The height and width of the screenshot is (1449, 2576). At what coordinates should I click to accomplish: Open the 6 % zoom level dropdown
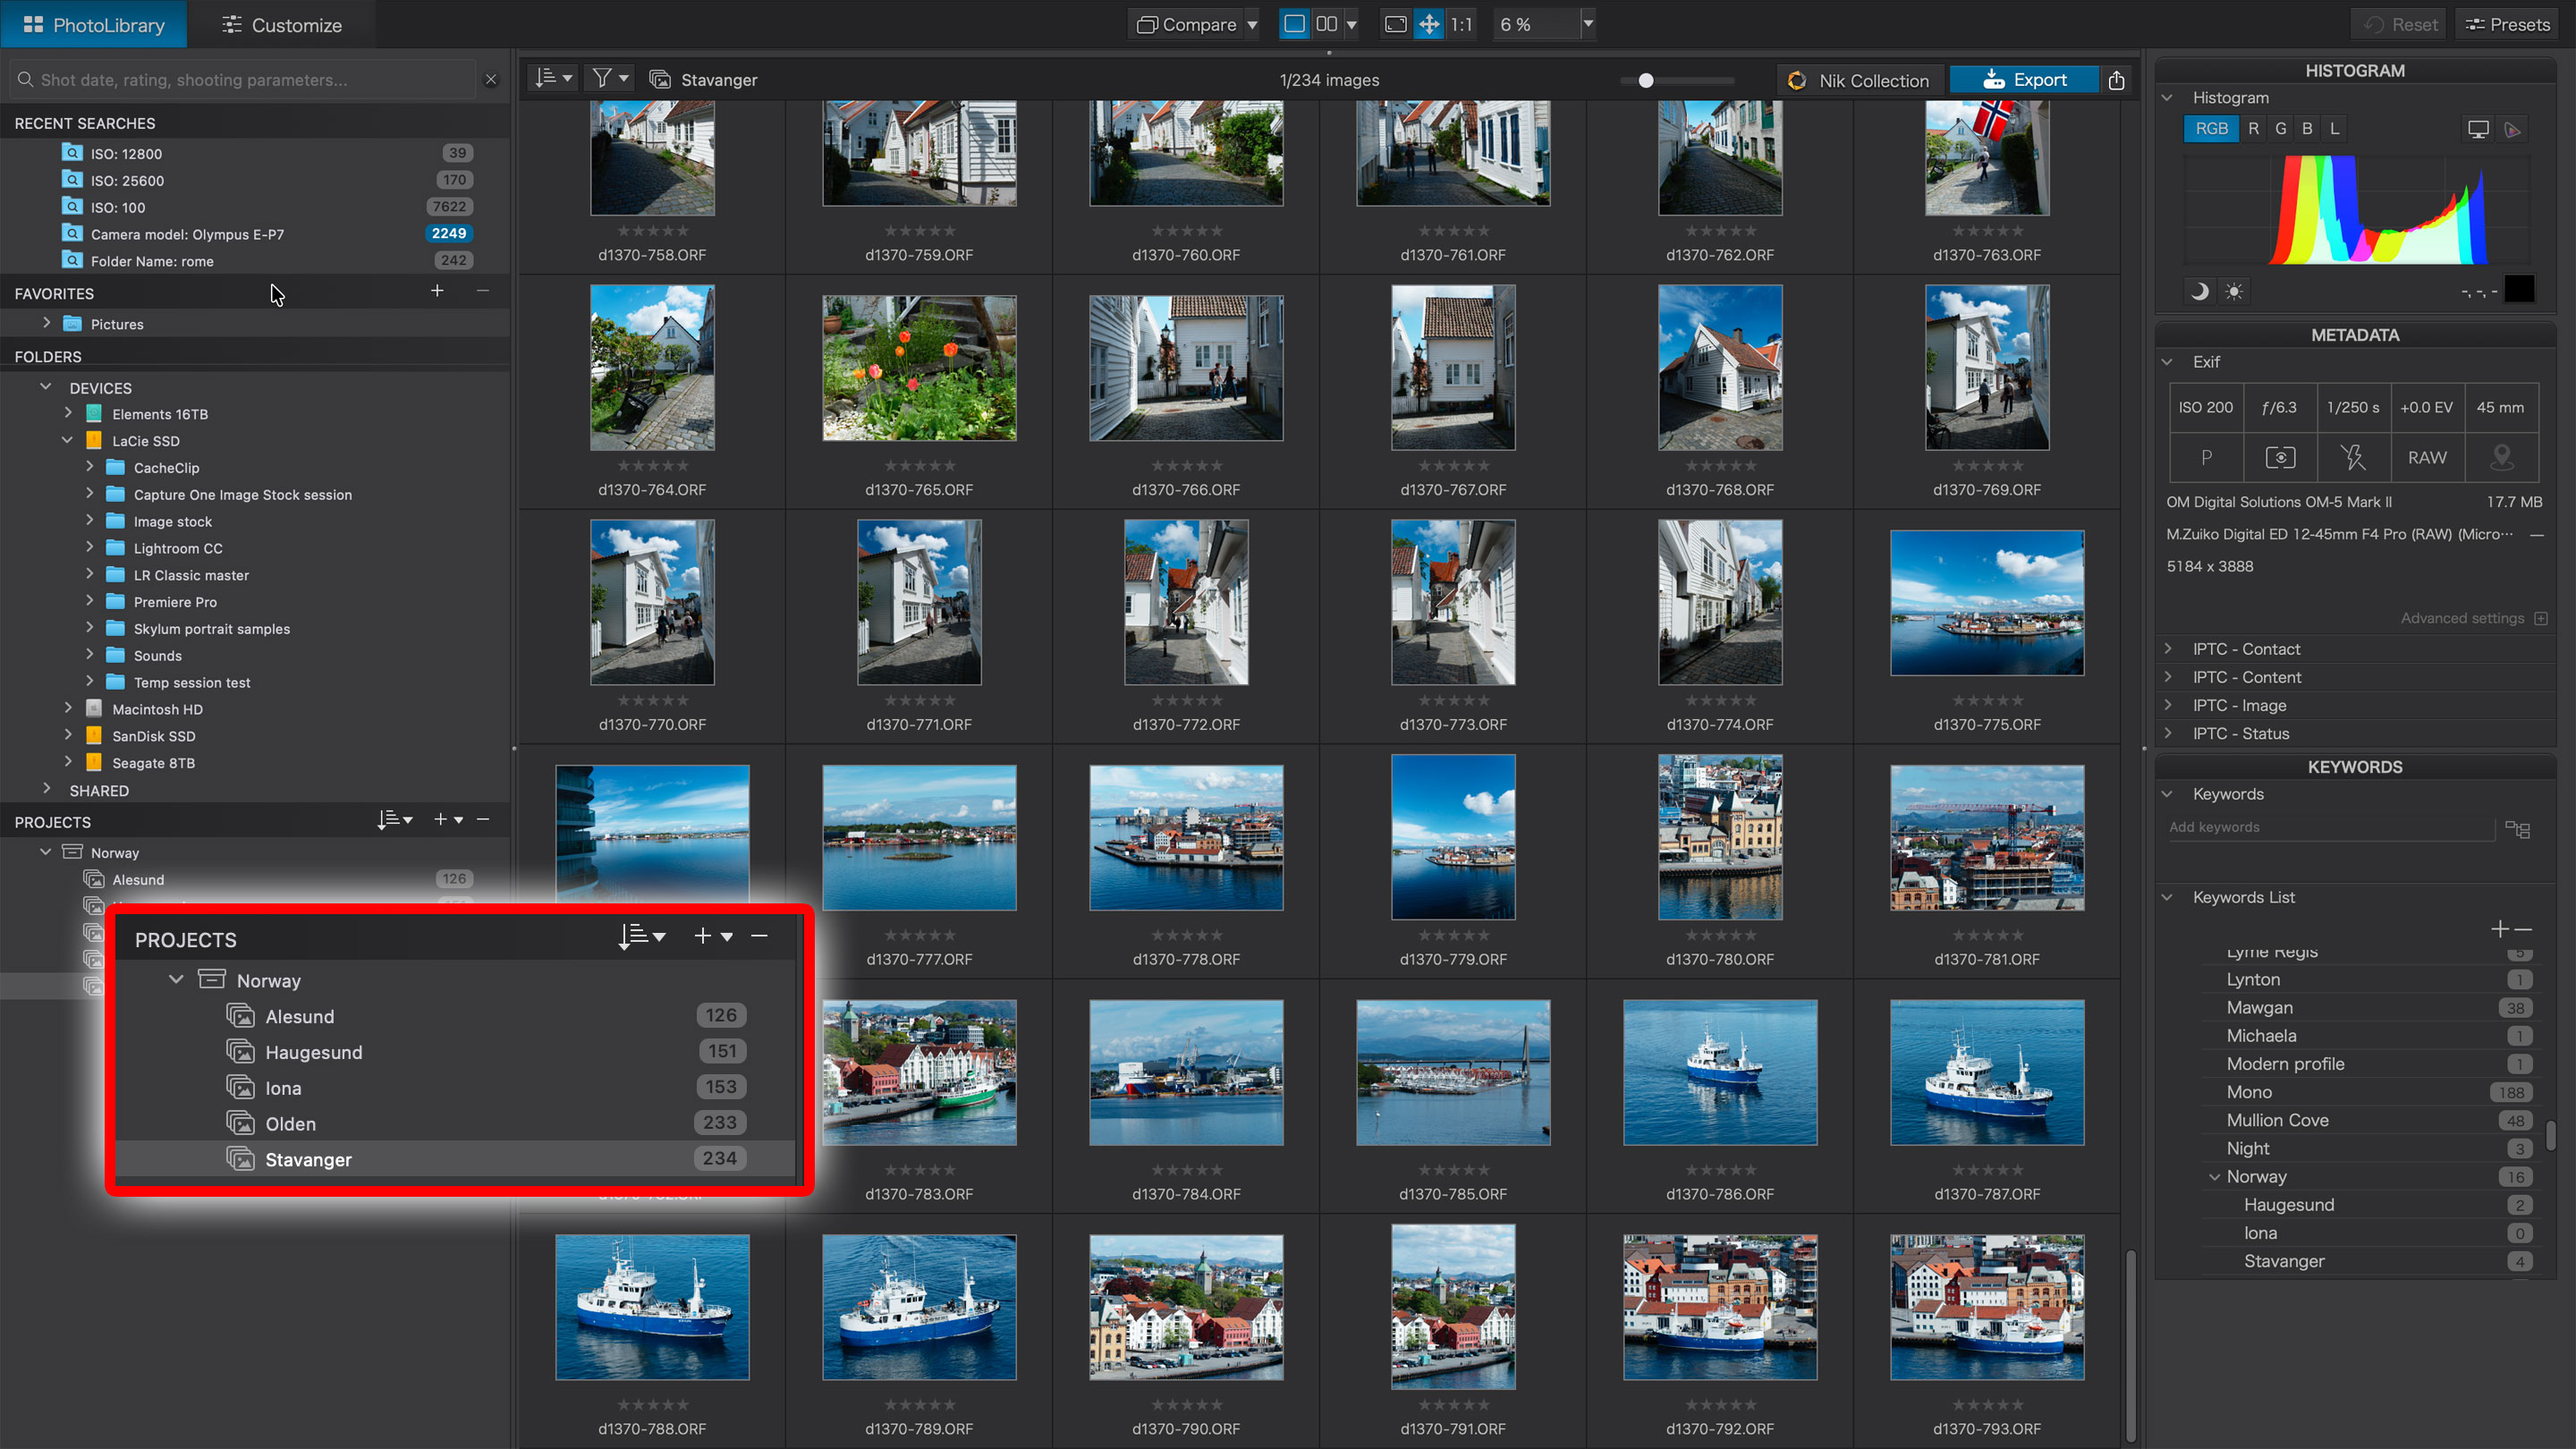[x=1588, y=24]
